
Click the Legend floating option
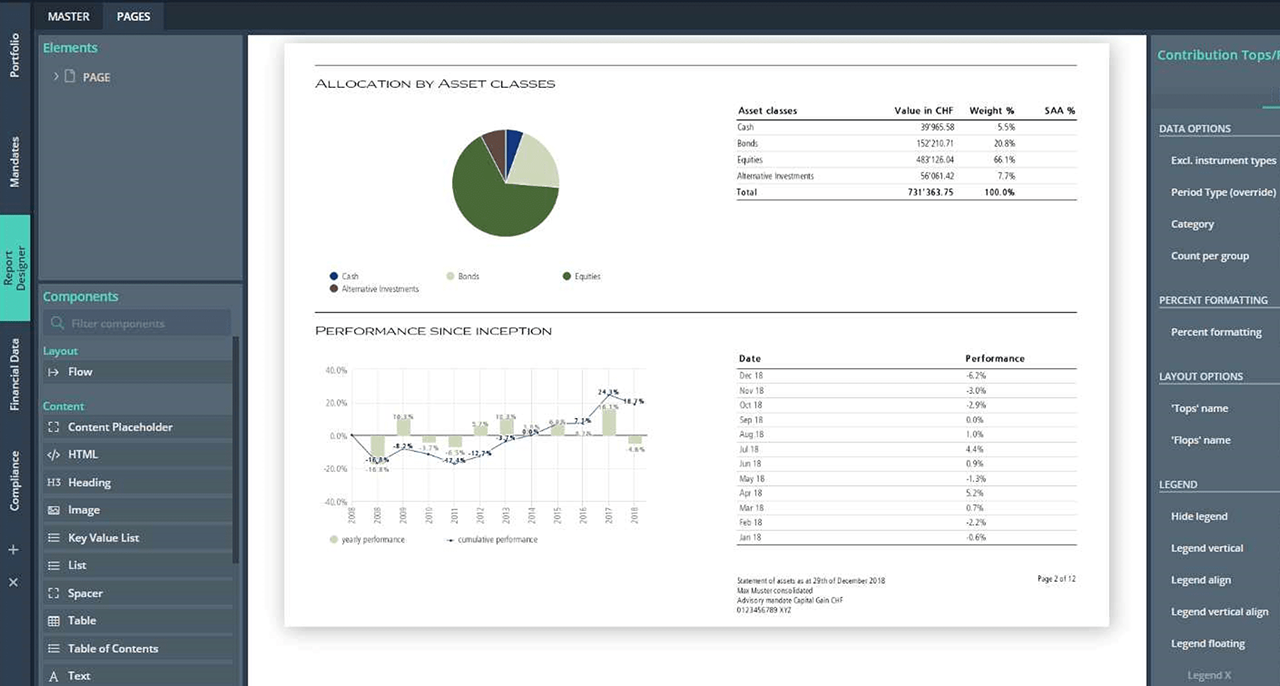[x=1208, y=644]
